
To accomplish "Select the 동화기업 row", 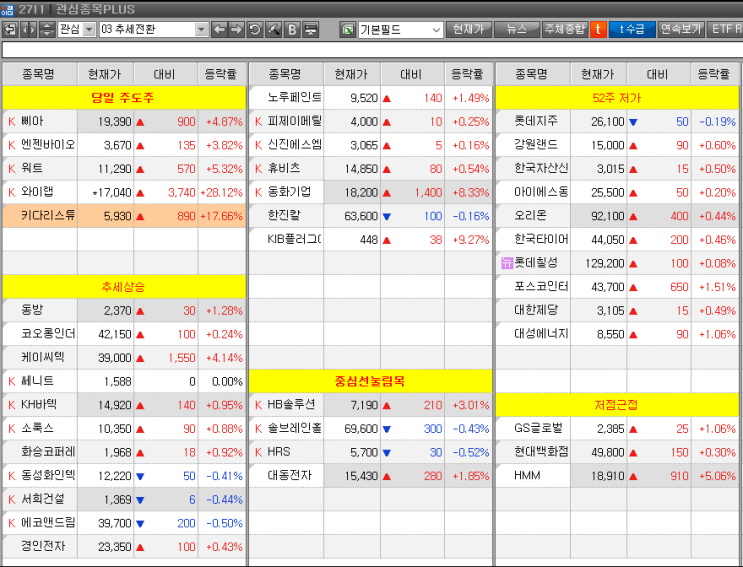I will pos(371,192).
